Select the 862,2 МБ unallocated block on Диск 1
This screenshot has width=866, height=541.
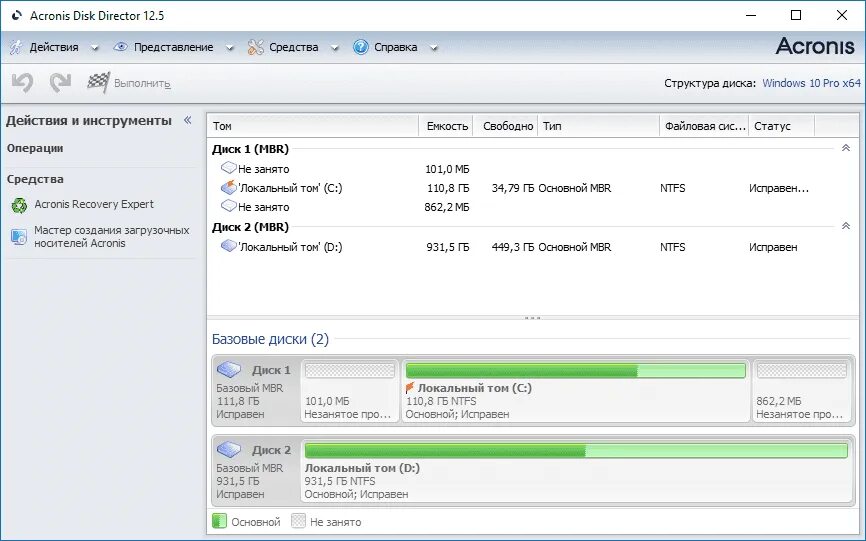click(802, 391)
